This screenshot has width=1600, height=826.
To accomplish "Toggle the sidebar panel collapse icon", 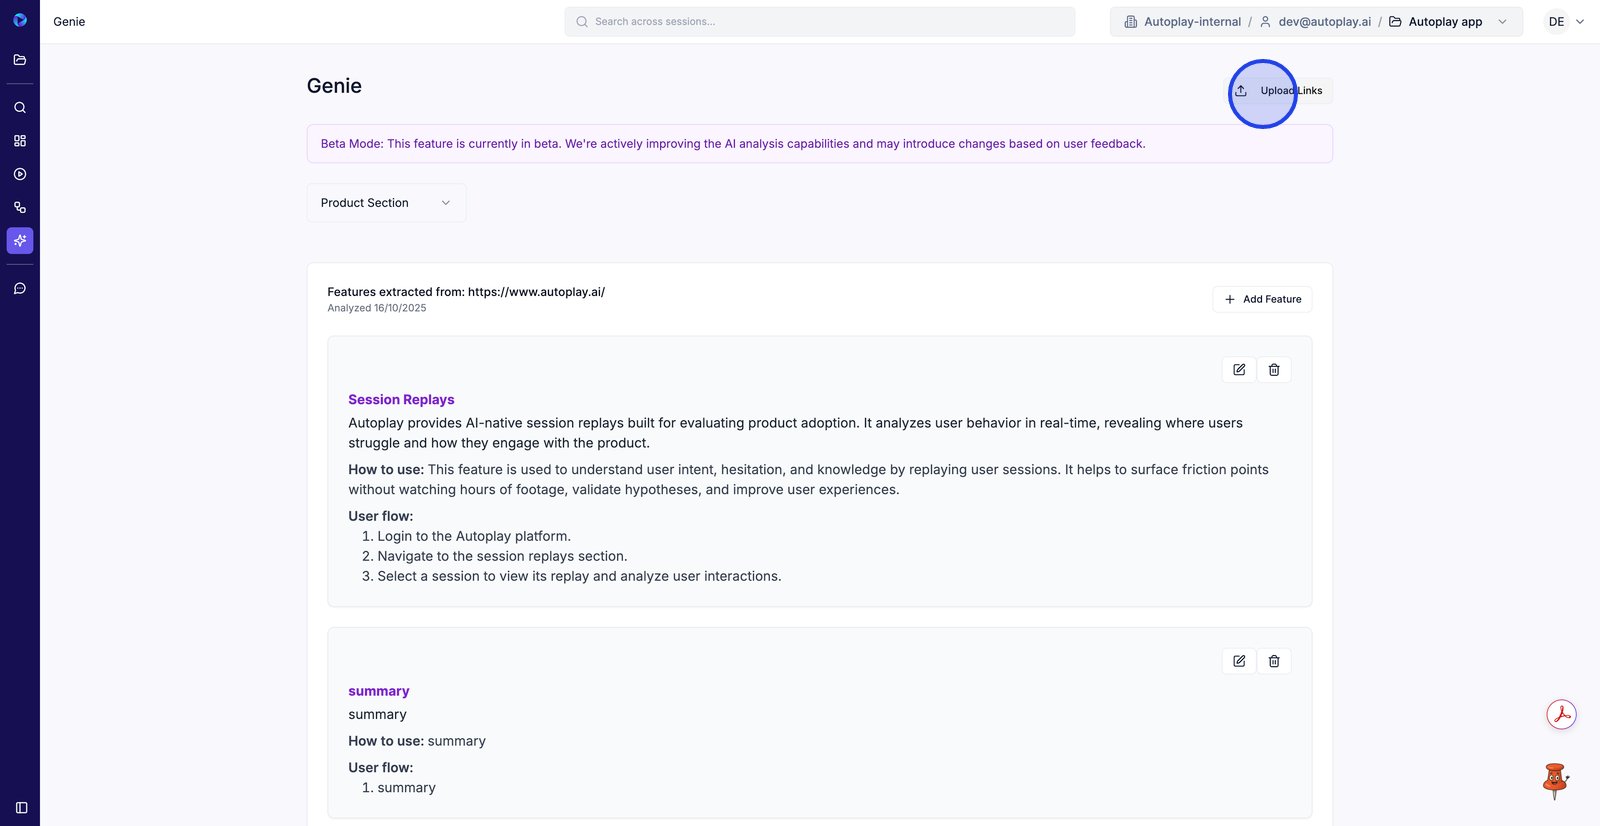I will click(21, 808).
